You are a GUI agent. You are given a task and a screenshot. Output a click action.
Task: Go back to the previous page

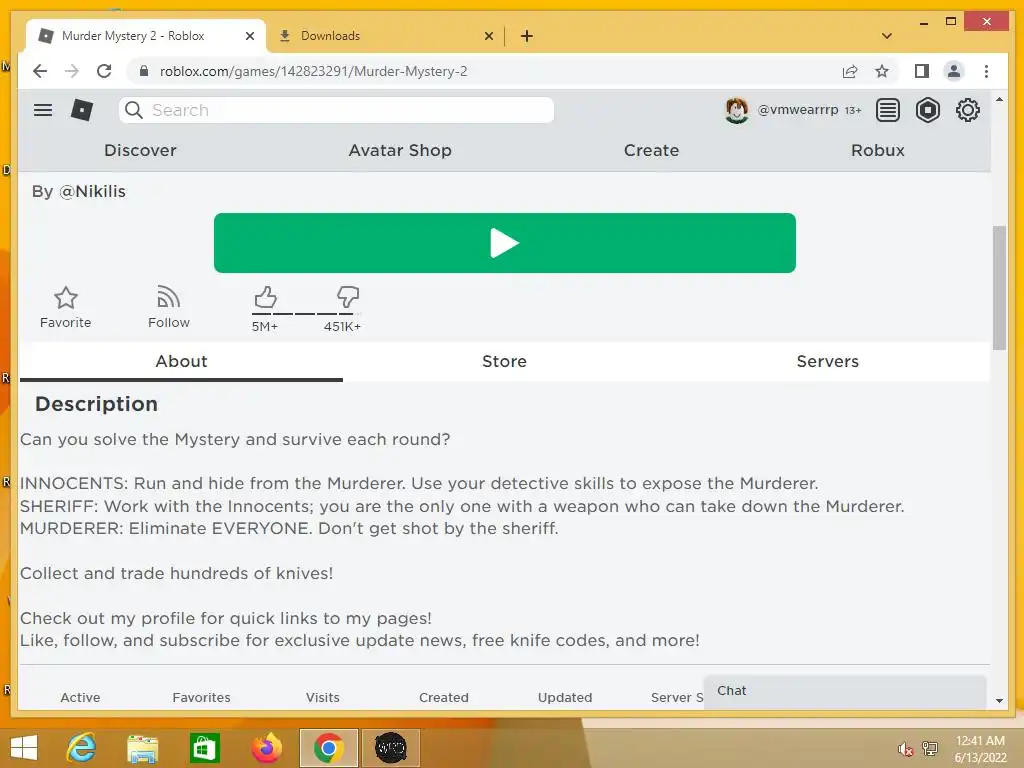click(x=40, y=71)
